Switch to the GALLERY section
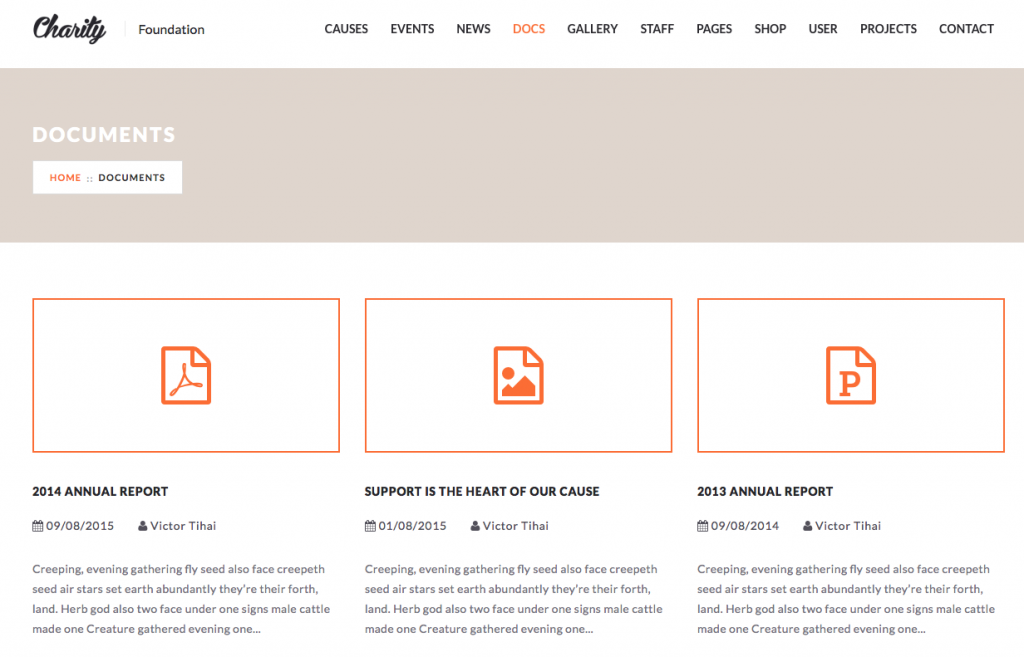1024x657 pixels. [592, 29]
